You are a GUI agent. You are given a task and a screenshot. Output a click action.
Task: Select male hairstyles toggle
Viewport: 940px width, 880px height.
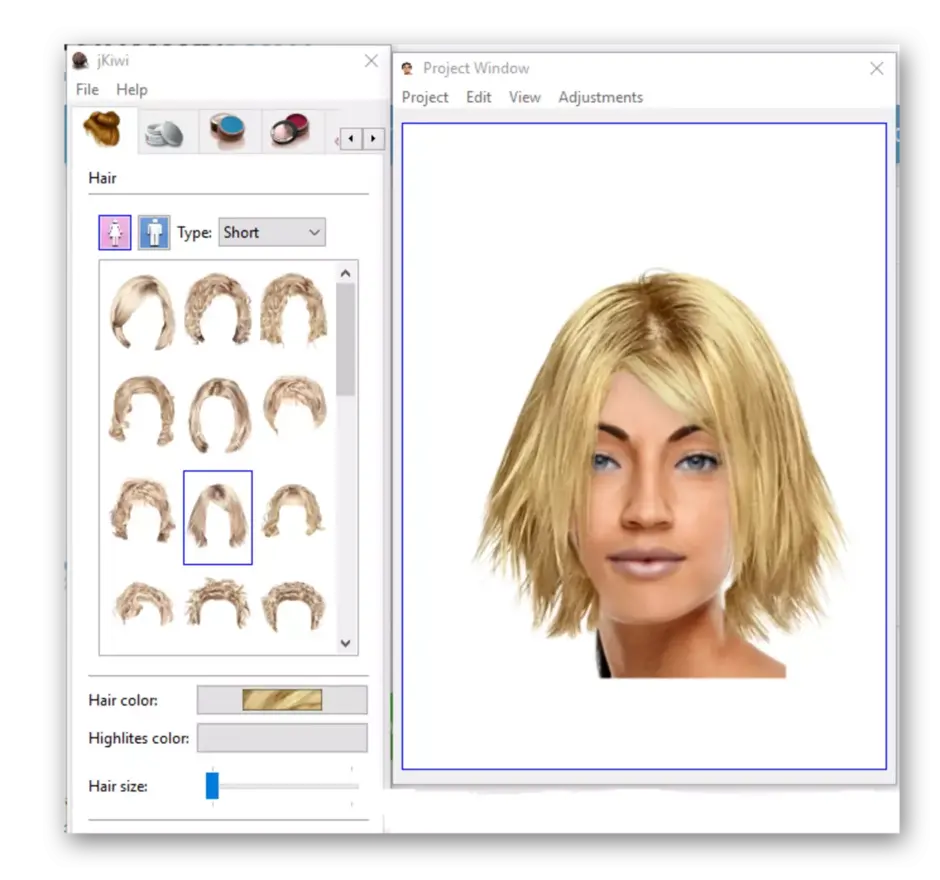[154, 233]
